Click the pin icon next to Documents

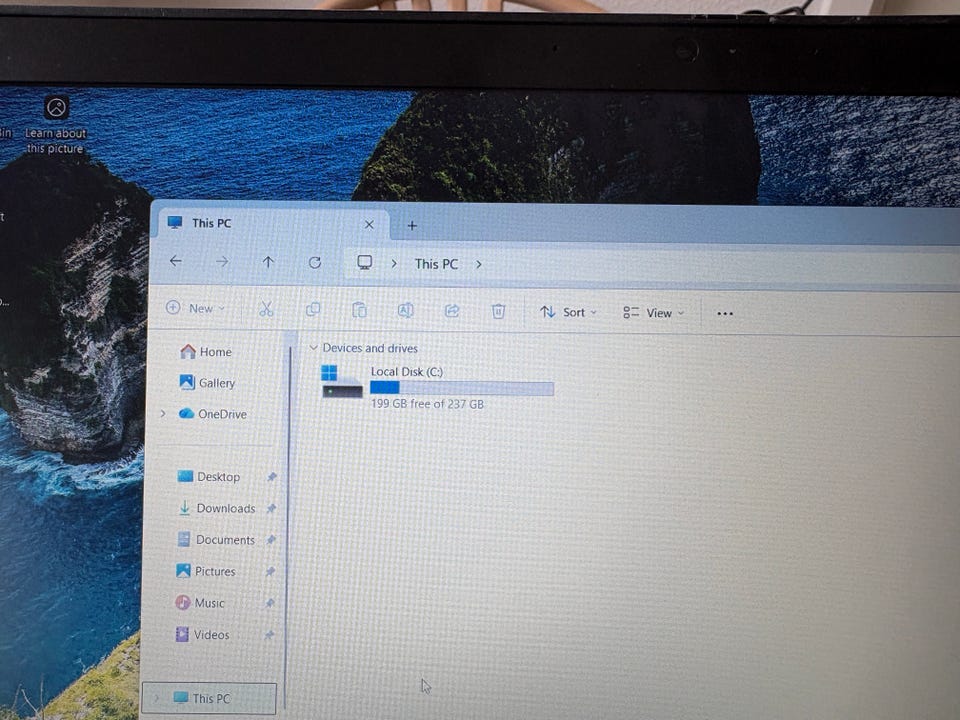point(271,540)
